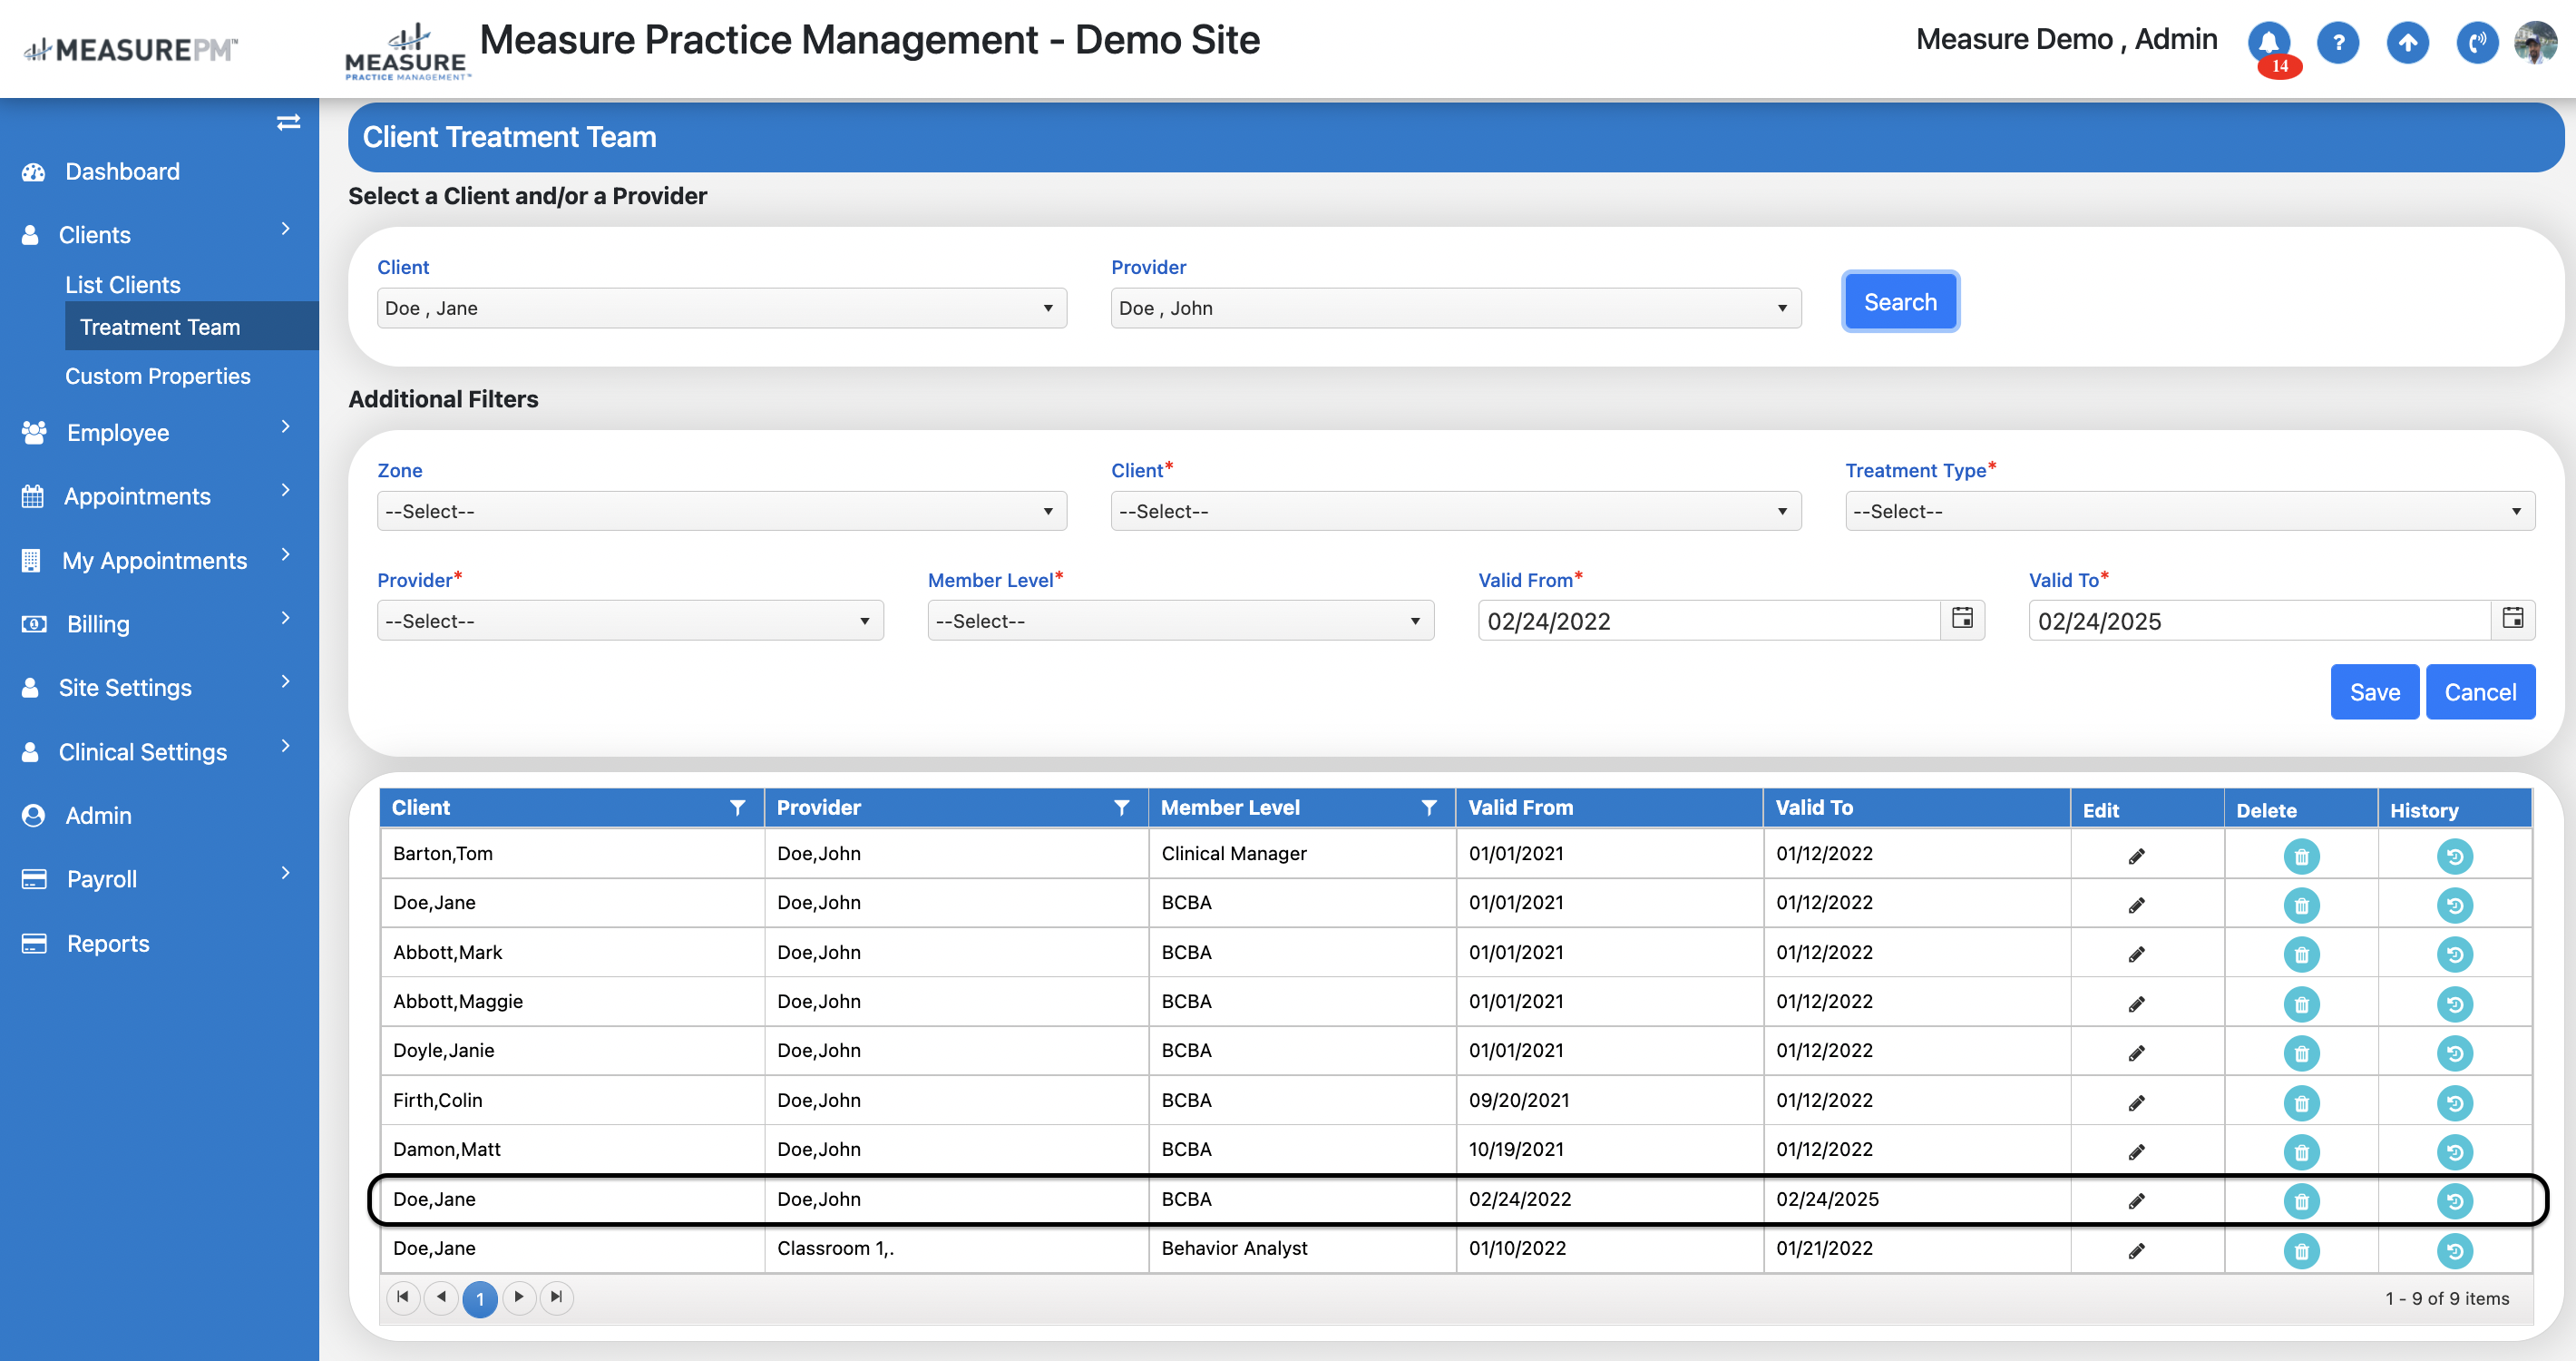Viewport: 2576px width, 1361px height.
Task: Open Valid From calendar picker
Action: point(1961,618)
